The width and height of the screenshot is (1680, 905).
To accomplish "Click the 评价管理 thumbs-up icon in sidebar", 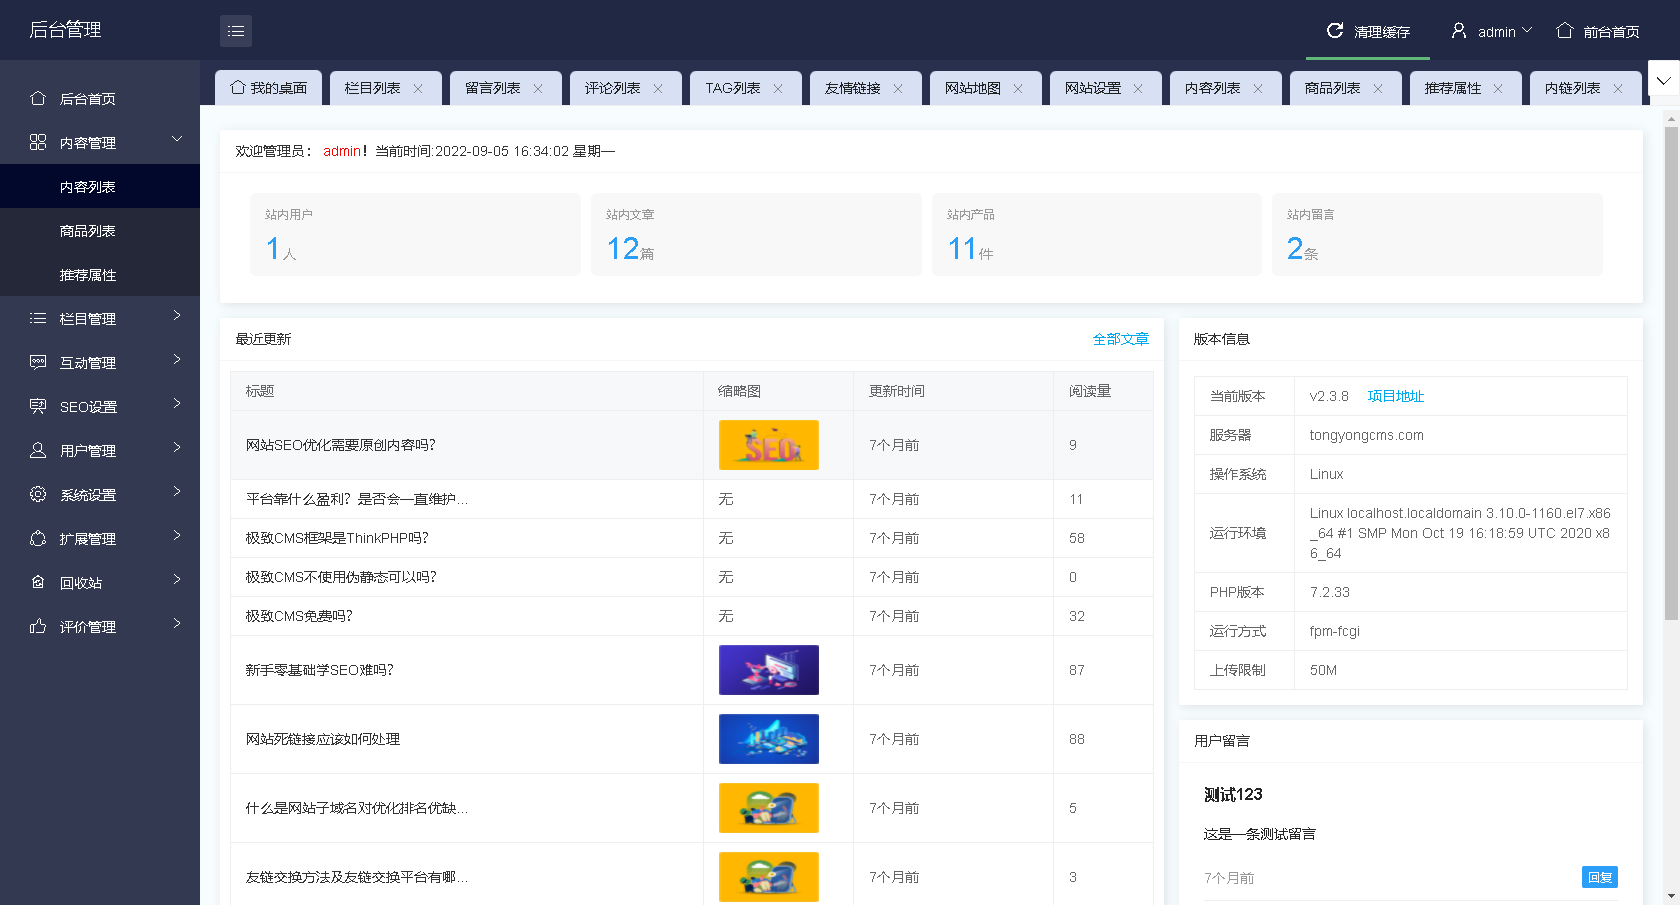I will (x=38, y=626).
